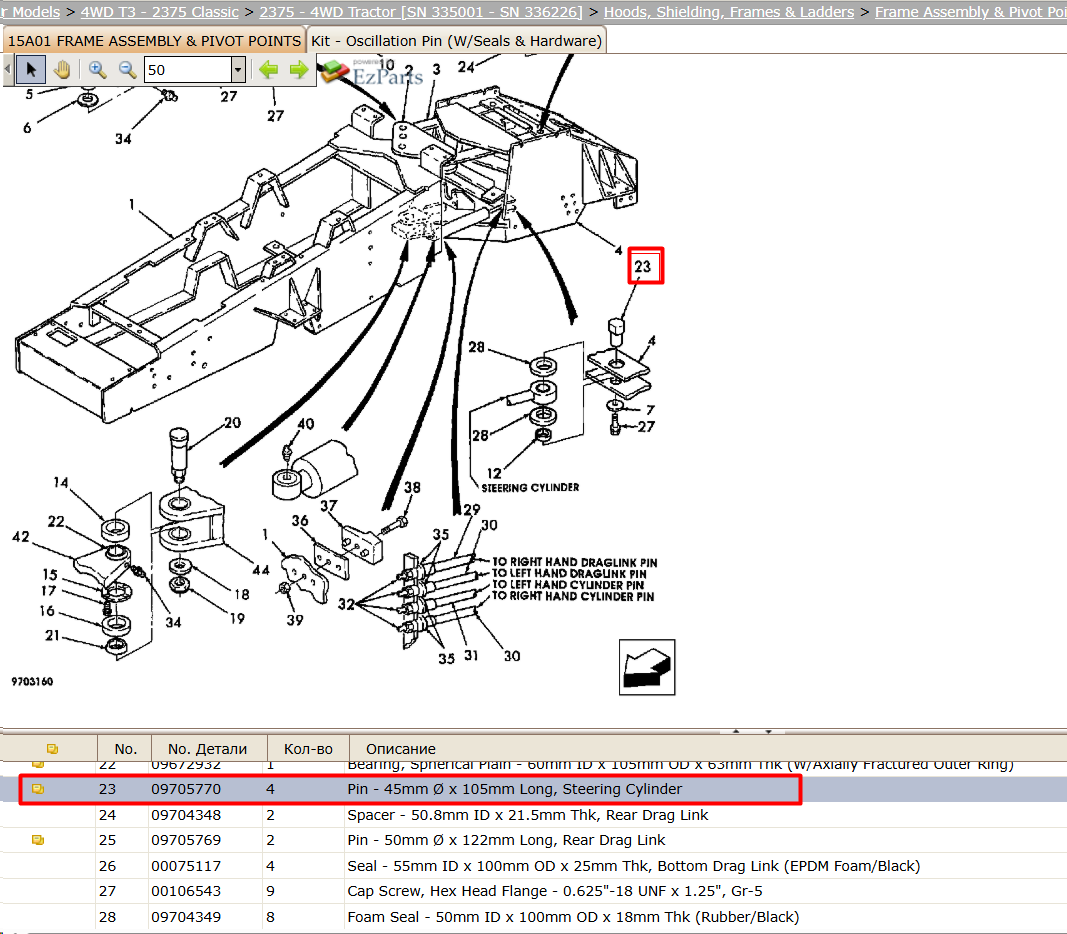Click callout 42 on the diagram
Screen dimensions: 1067x934
21,537
